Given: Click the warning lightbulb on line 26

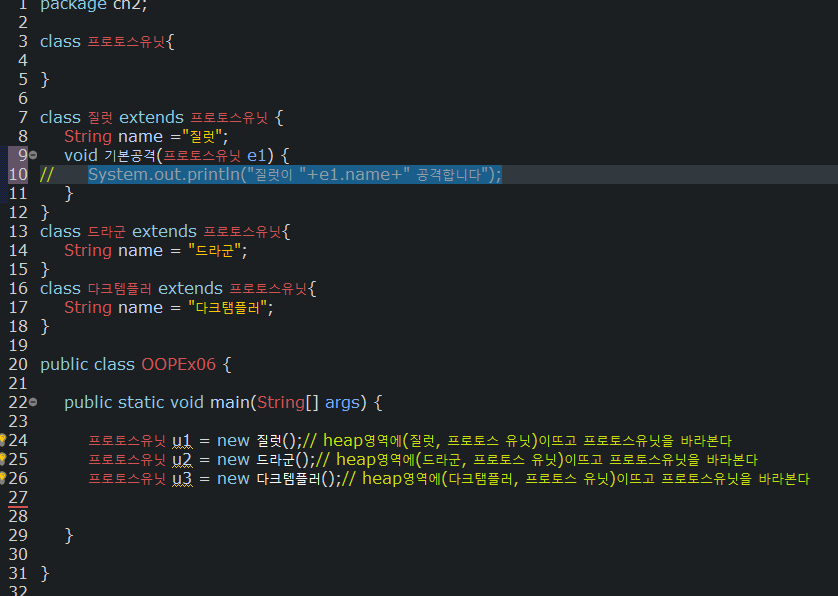Looking at the screenshot, I should tap(2, 478).
